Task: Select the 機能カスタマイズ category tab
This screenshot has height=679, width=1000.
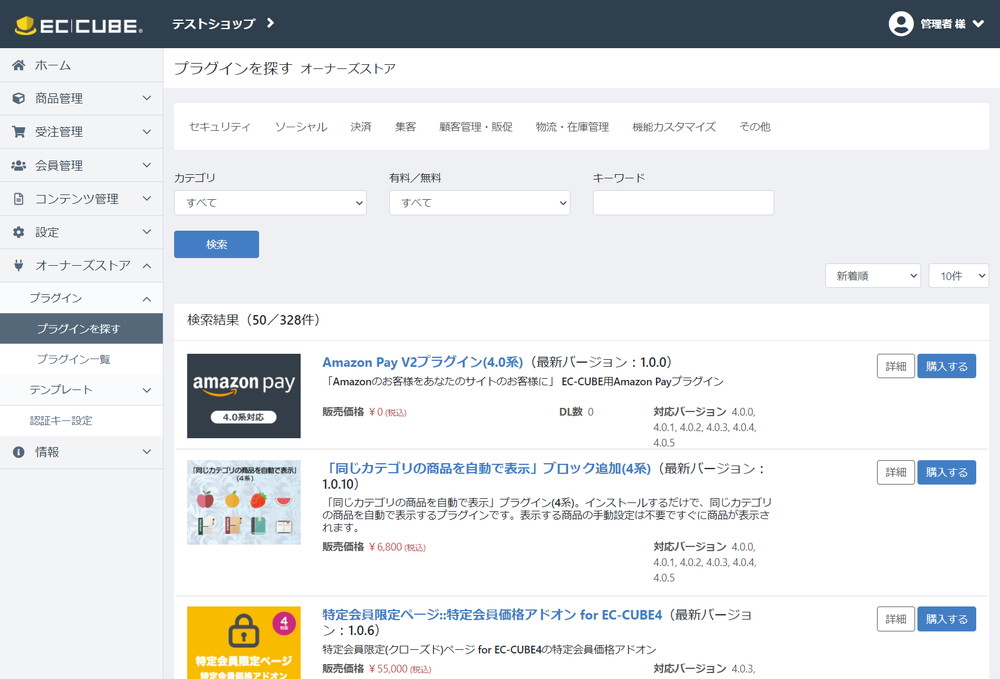Action: (x=673, y=127)
